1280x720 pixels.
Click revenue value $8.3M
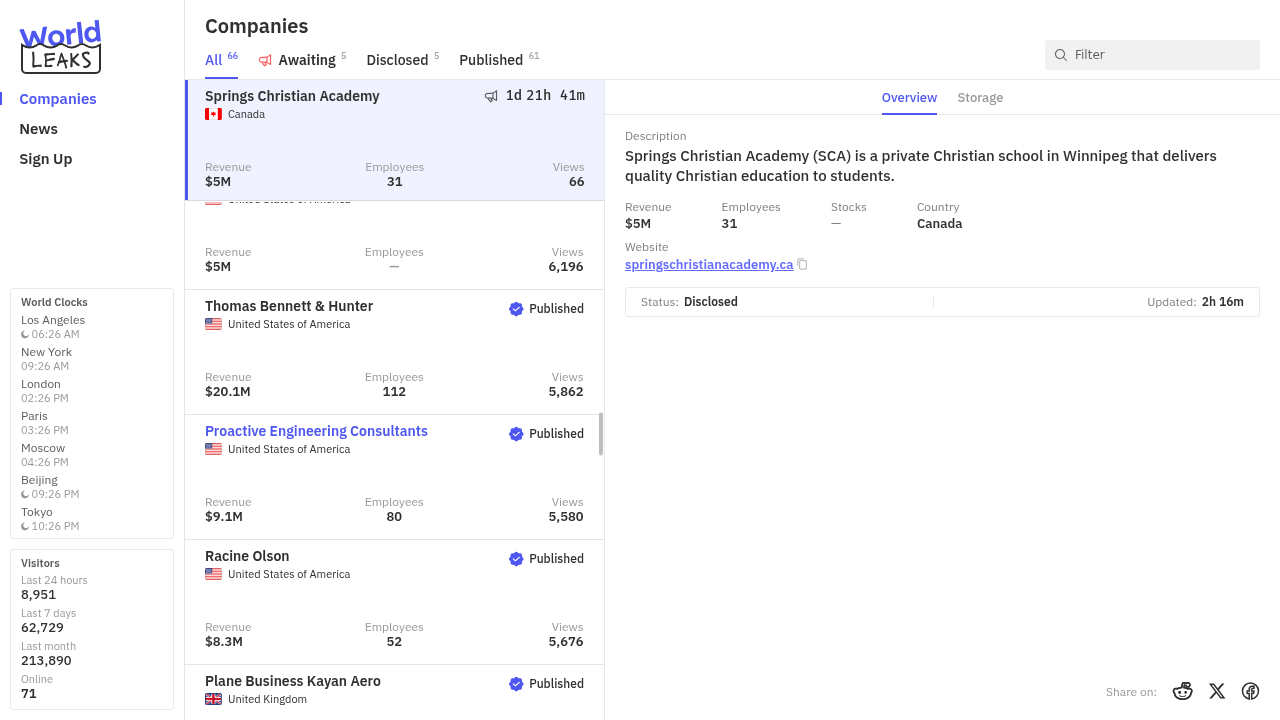click(224, 642)
